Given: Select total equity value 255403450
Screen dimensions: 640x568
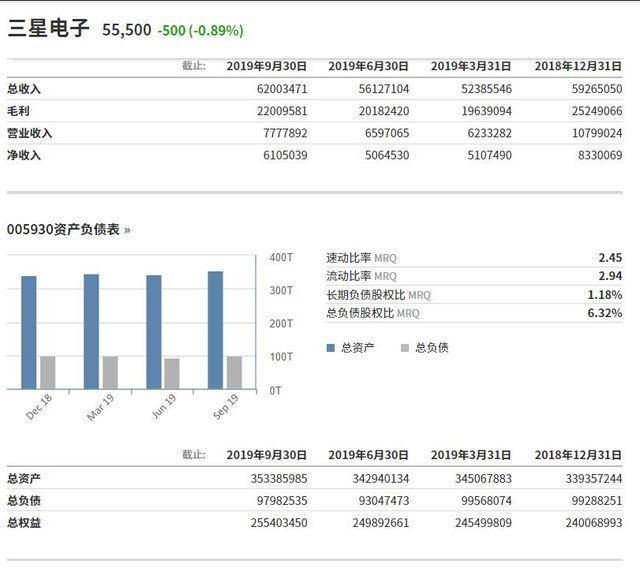Looking at the screenshot, I should click(x=279, y=523).
